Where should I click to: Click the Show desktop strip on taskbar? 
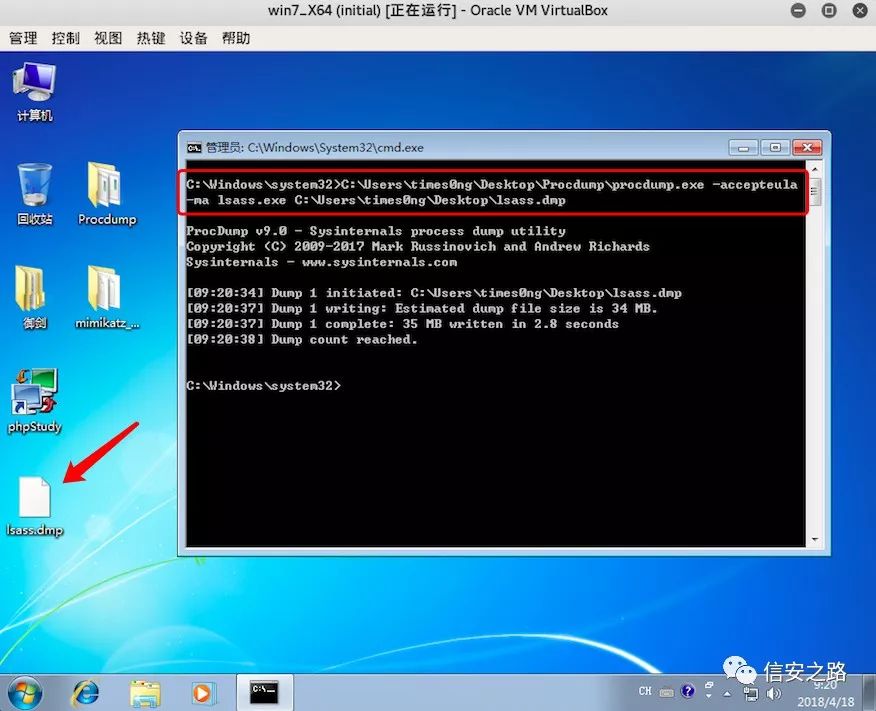point(869,693)
